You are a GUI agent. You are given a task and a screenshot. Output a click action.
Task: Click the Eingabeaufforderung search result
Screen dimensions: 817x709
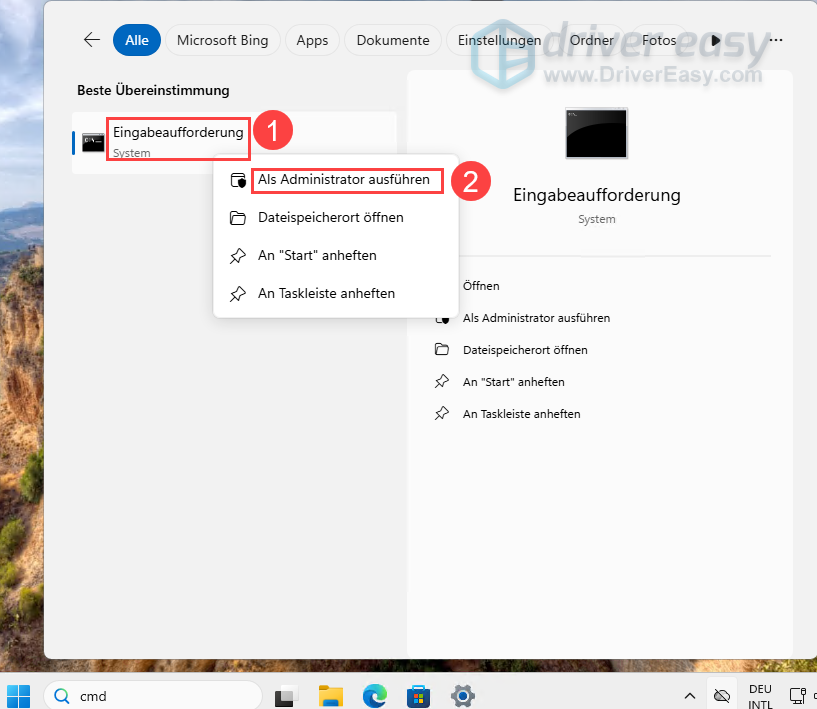[x=234, y=142]
